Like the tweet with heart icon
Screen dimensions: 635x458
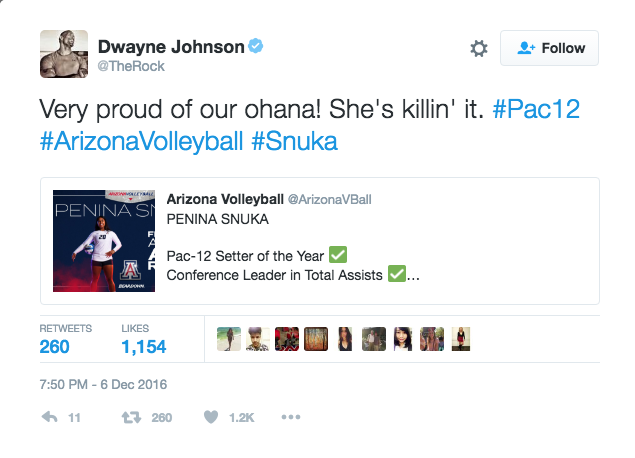211,417
